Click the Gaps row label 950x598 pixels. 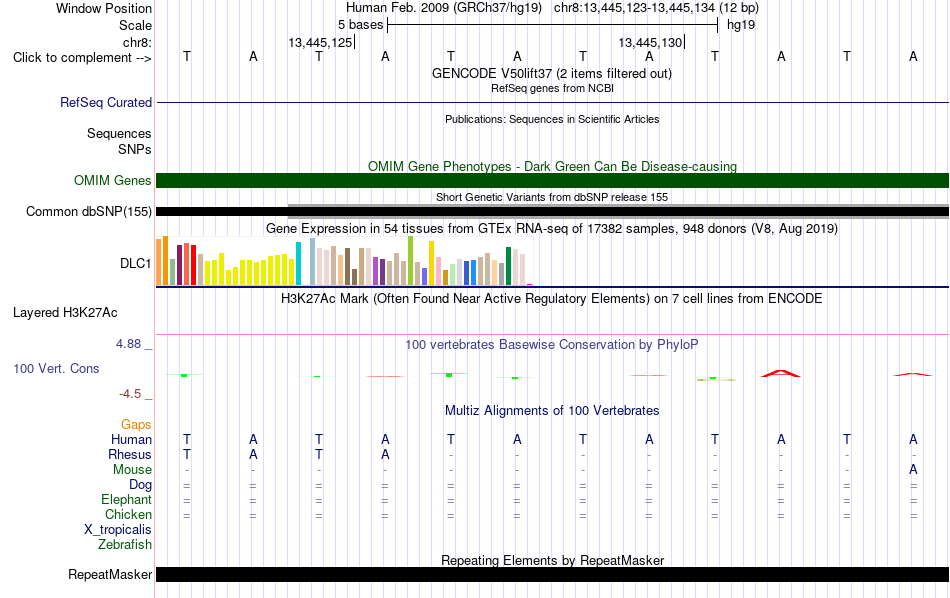136,425
